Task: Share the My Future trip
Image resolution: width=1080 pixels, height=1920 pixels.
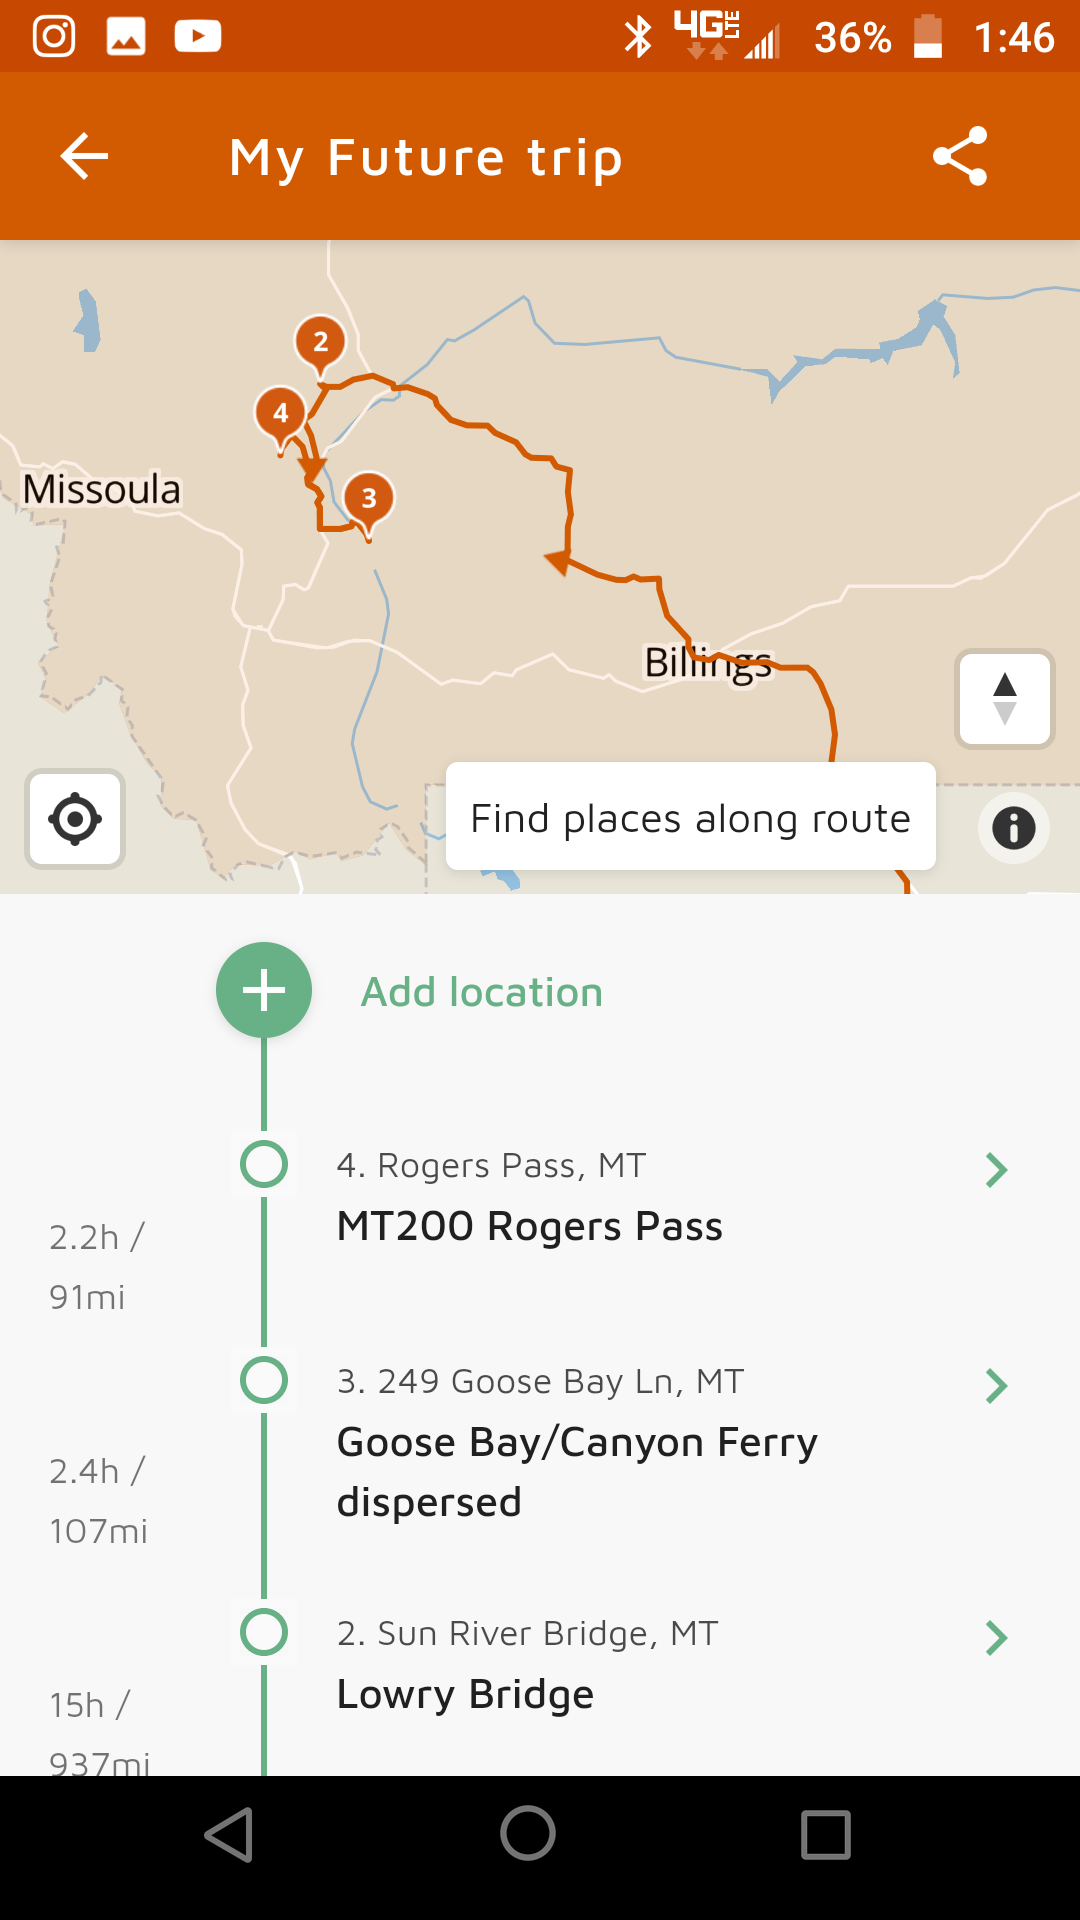Action: [x=959, y=157]
